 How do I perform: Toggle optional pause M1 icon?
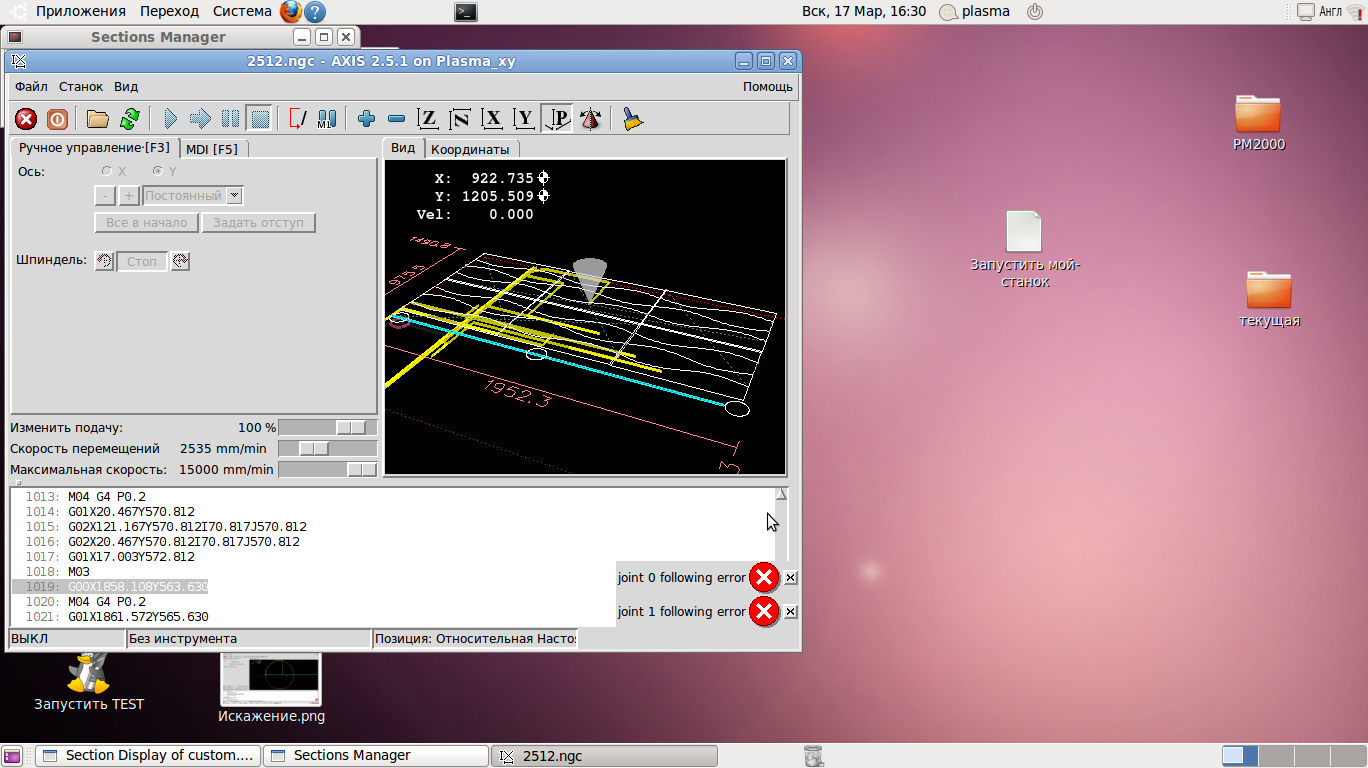point(327,120)
